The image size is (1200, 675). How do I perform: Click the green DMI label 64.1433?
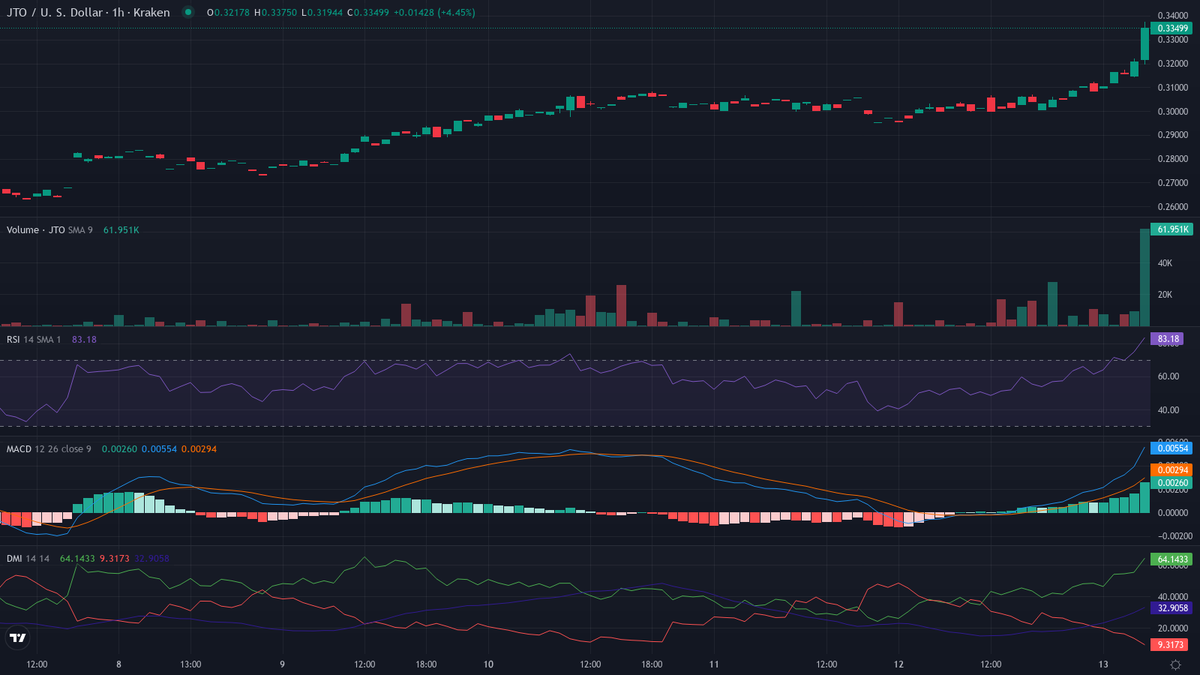(1171, 558)
